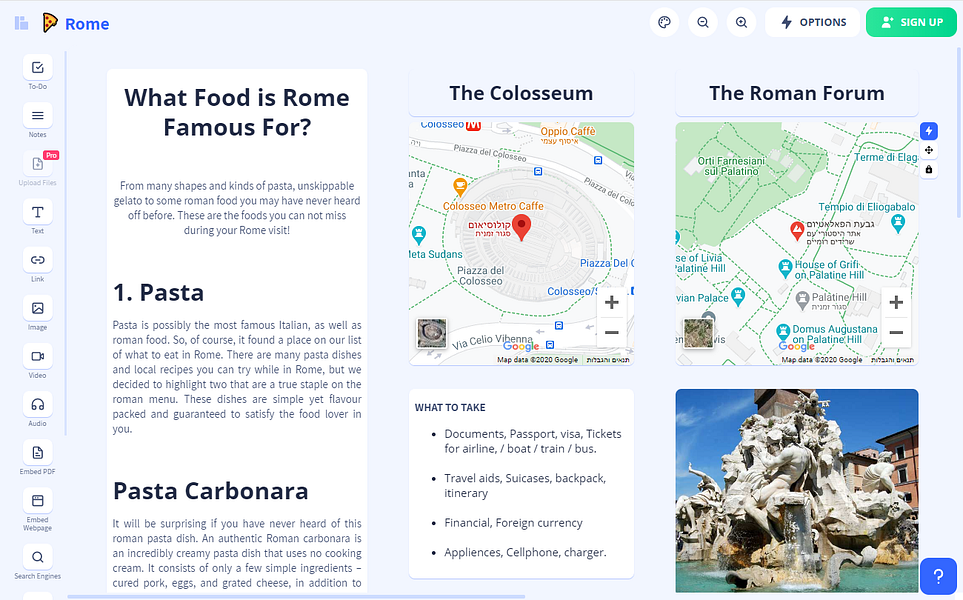Click the 'Travel aids, Suicases, backpack' bullet

(525, 485)
